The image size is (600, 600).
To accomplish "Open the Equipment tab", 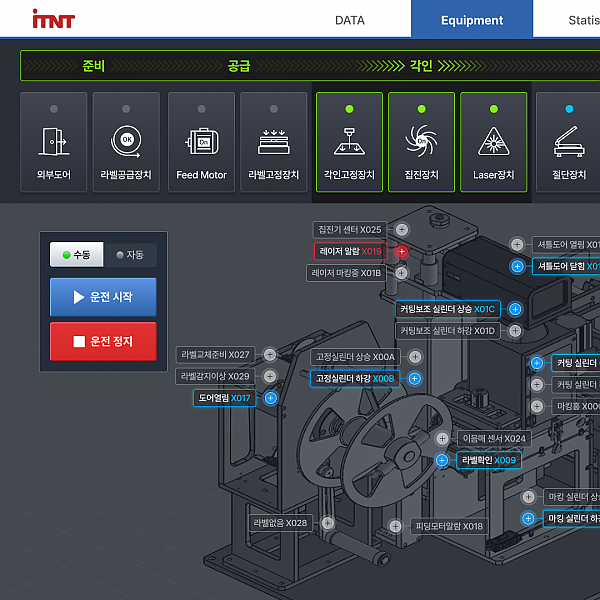I will pos(471,20).
